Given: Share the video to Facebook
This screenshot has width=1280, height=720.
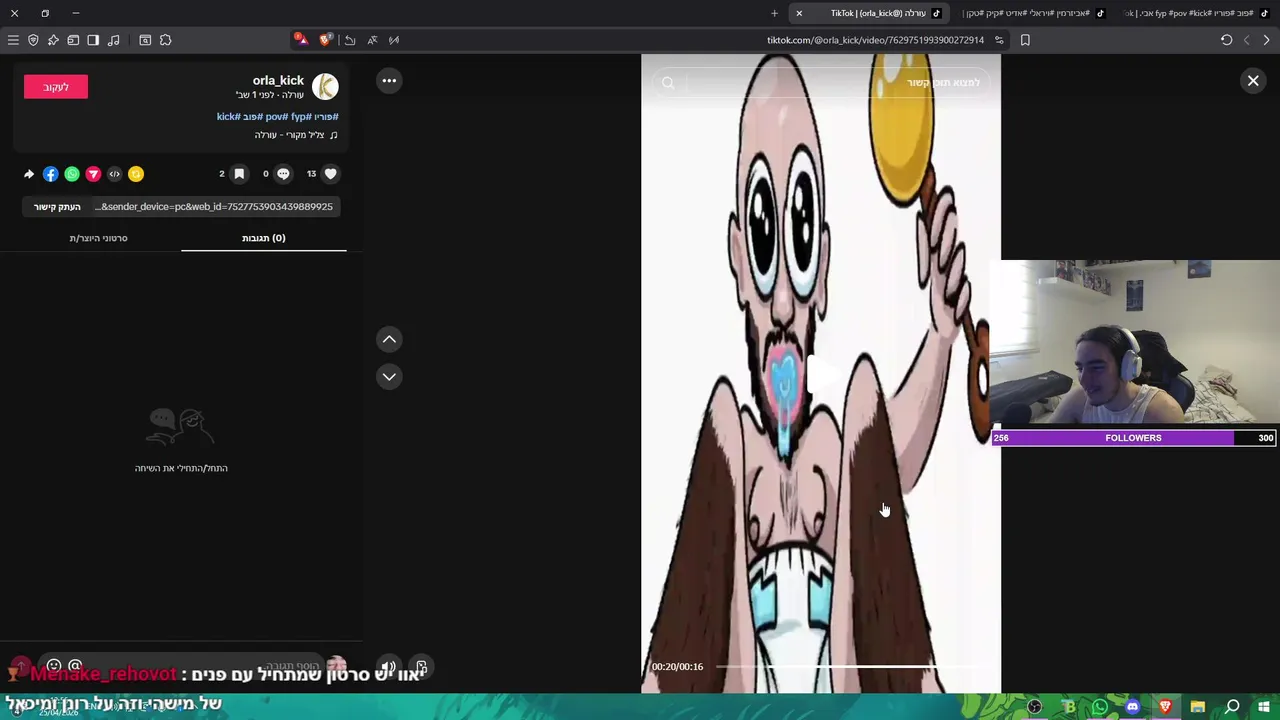Looking at the screenshot, I should click(x=51, y=174).
